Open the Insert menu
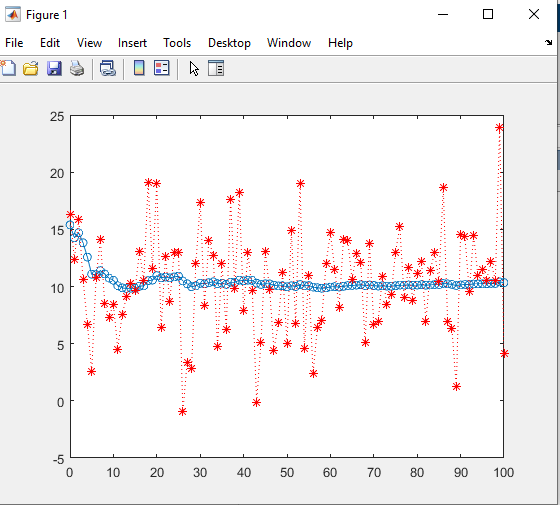Screen dimensions: 560x505 (132, 43)
